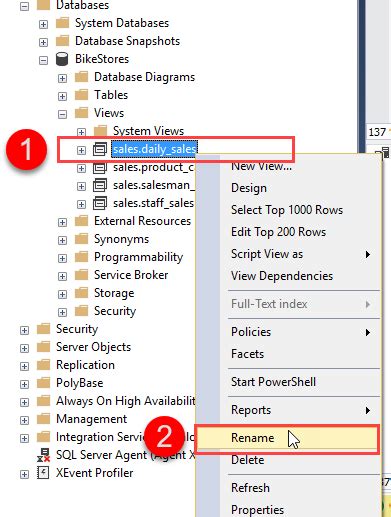The image size is (391, 517).
Task: Collapse the Views folder
Action: tap(62, 114)
